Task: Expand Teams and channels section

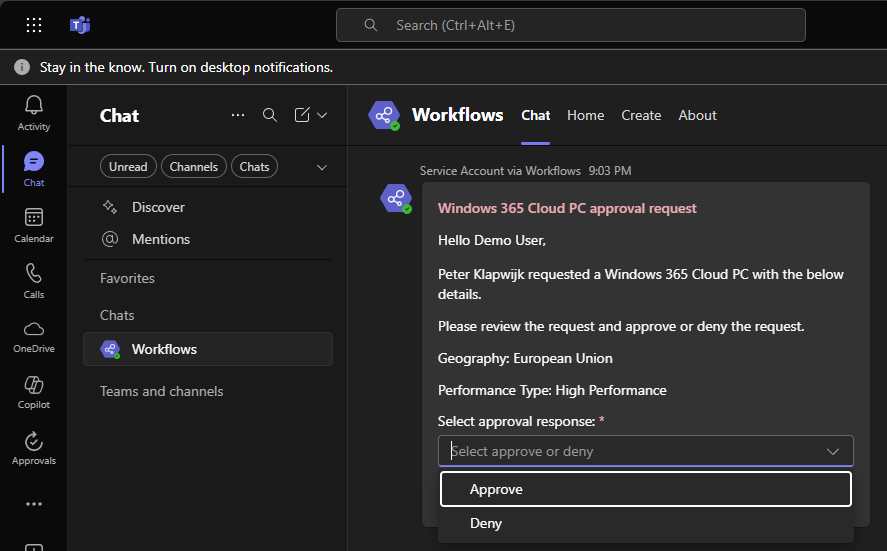Action: click(162, 391)
